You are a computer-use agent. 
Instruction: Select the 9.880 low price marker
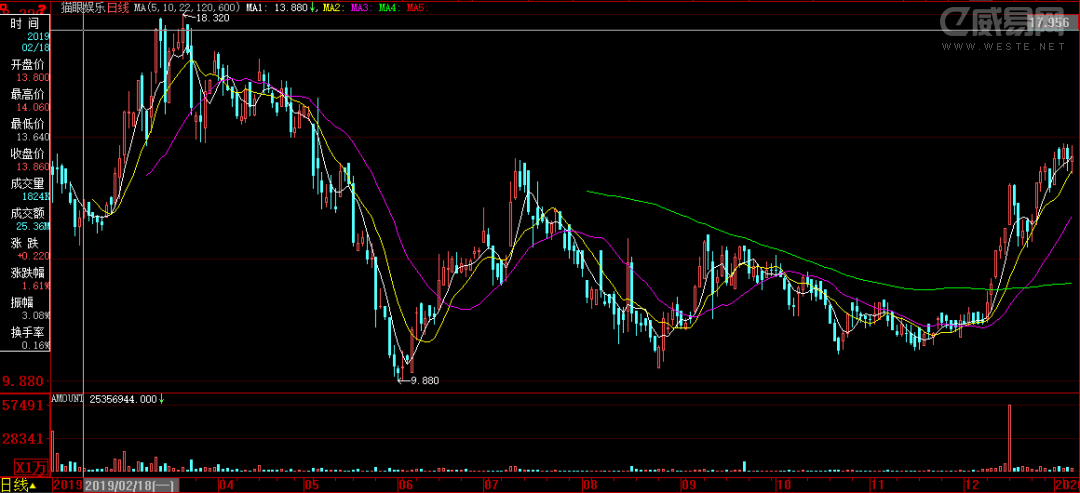424,380
